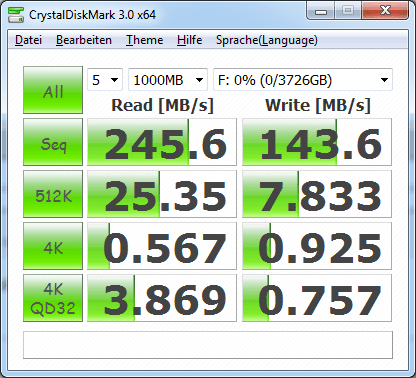Close the CrystalDiskMark window
416x378 pixels.
[385, 11]
